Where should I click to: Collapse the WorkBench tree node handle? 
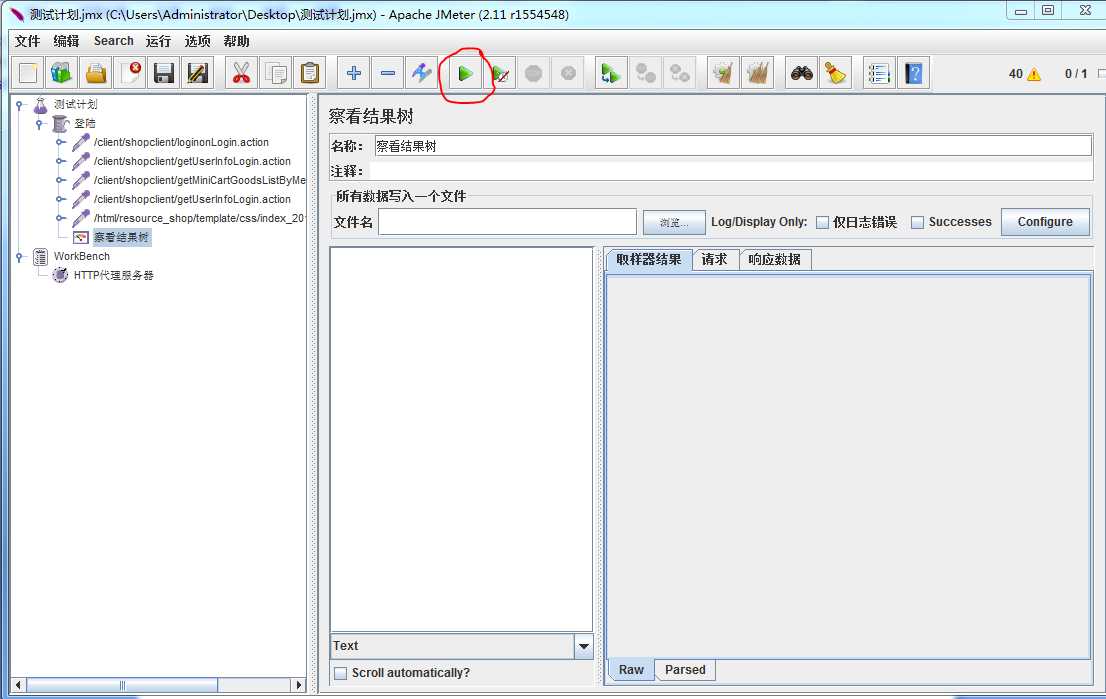tap(20, 257)
